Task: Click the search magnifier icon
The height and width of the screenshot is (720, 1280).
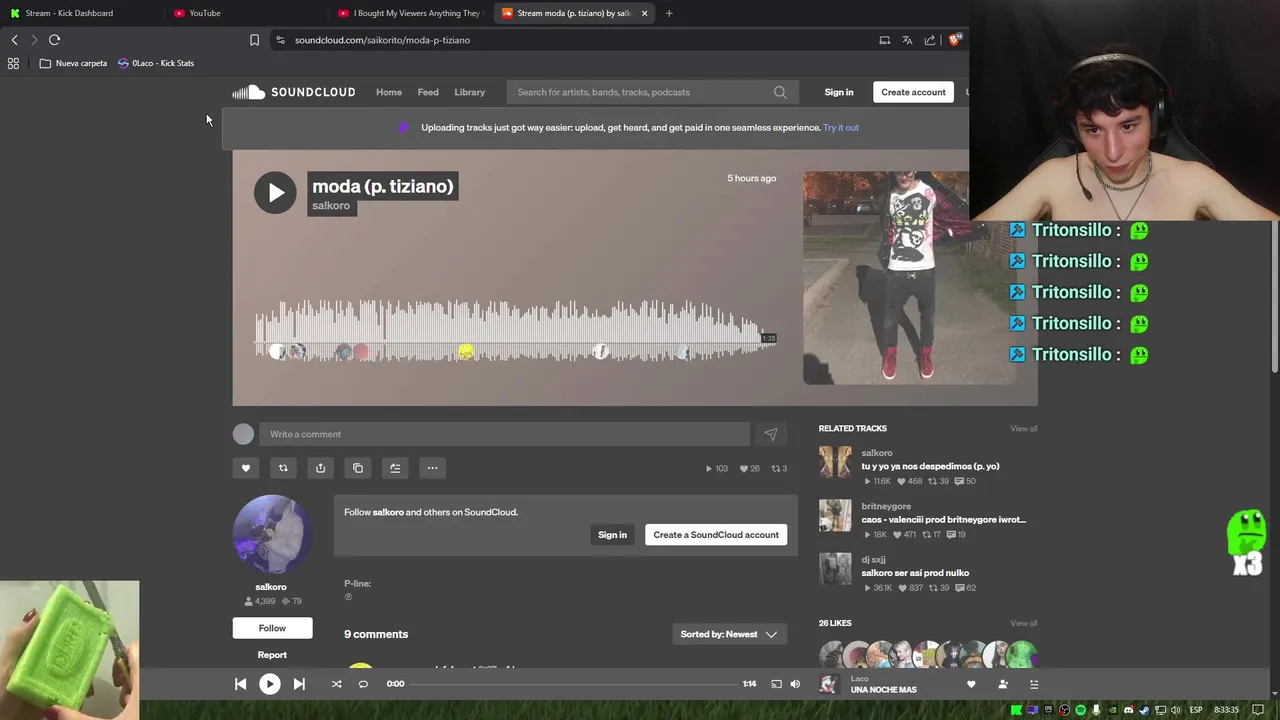Action: click(780, 92)
